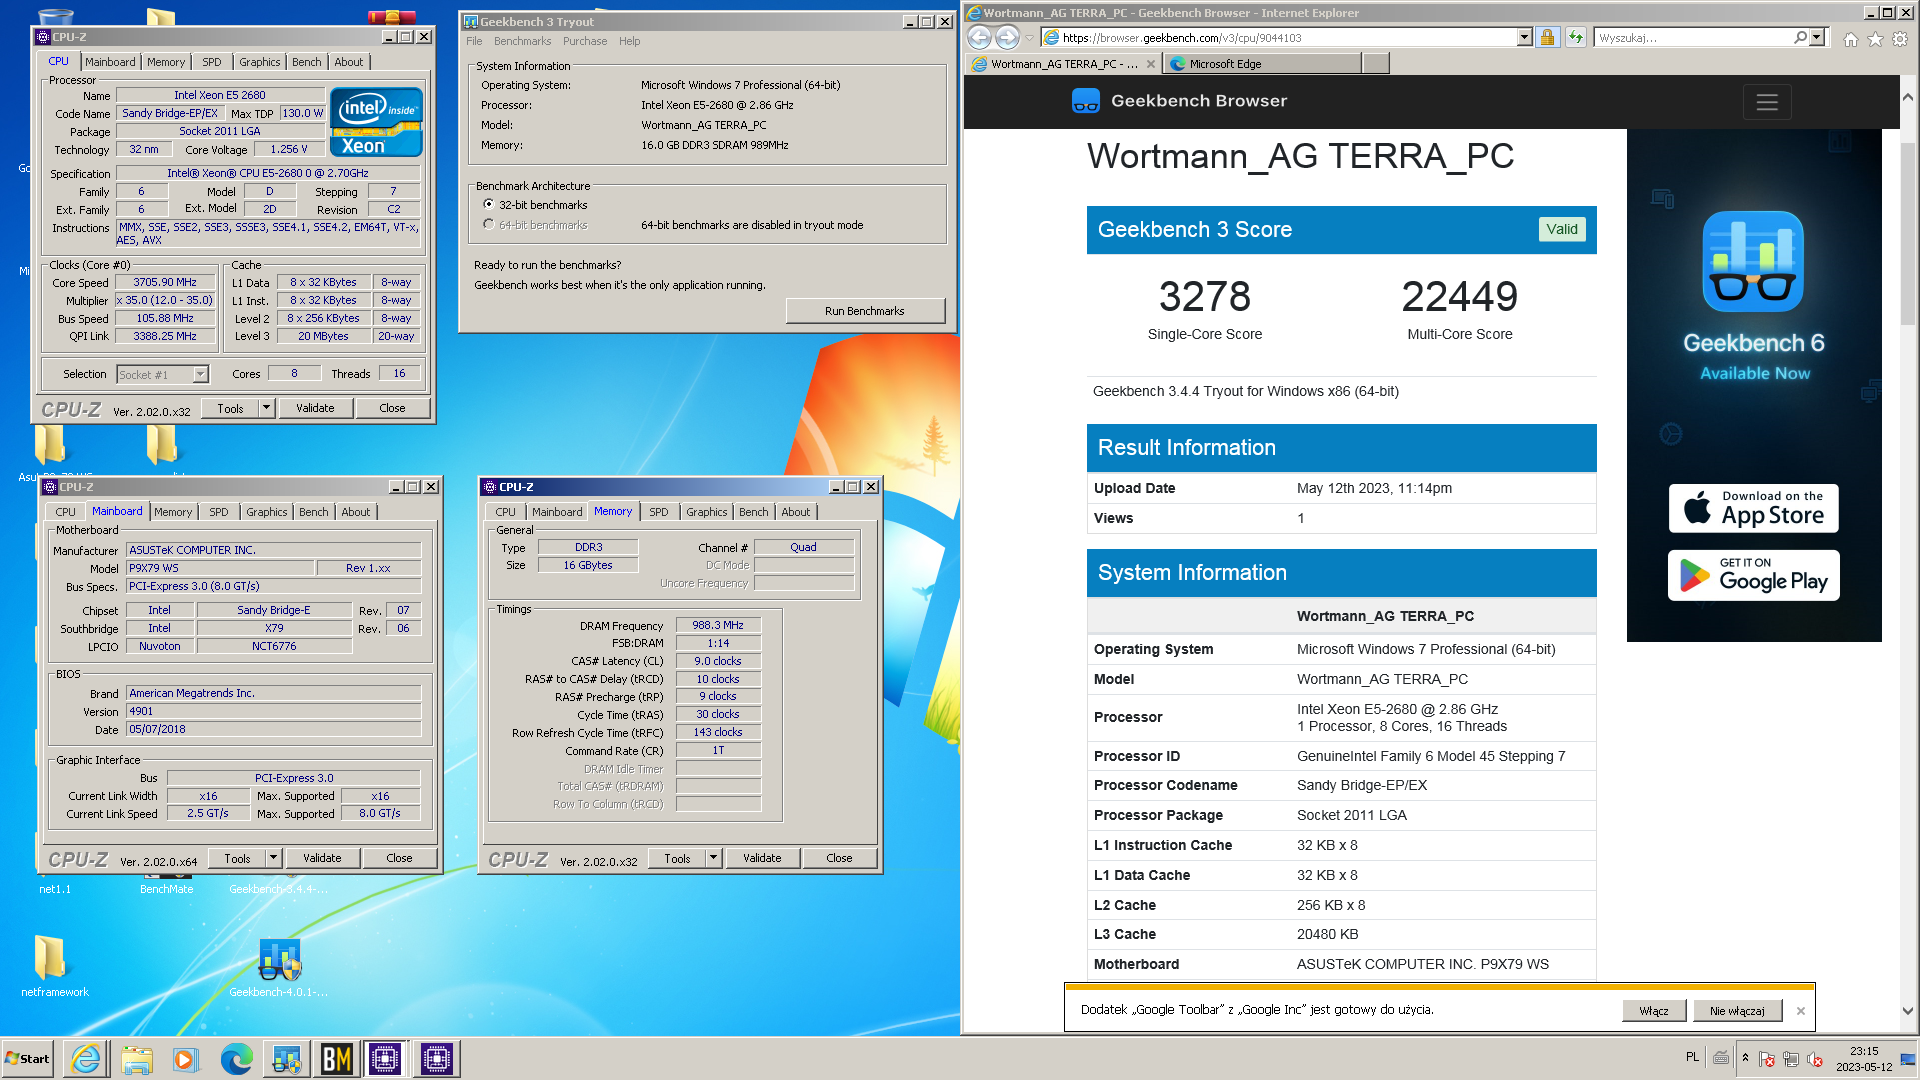Go back in Internet Explorer
1920x1080 pixels.
980,38
